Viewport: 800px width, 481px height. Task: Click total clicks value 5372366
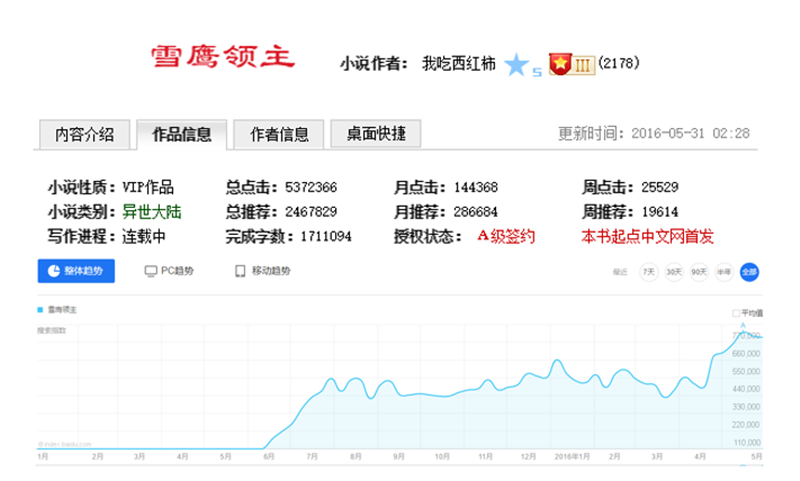(x=311, y=187)
